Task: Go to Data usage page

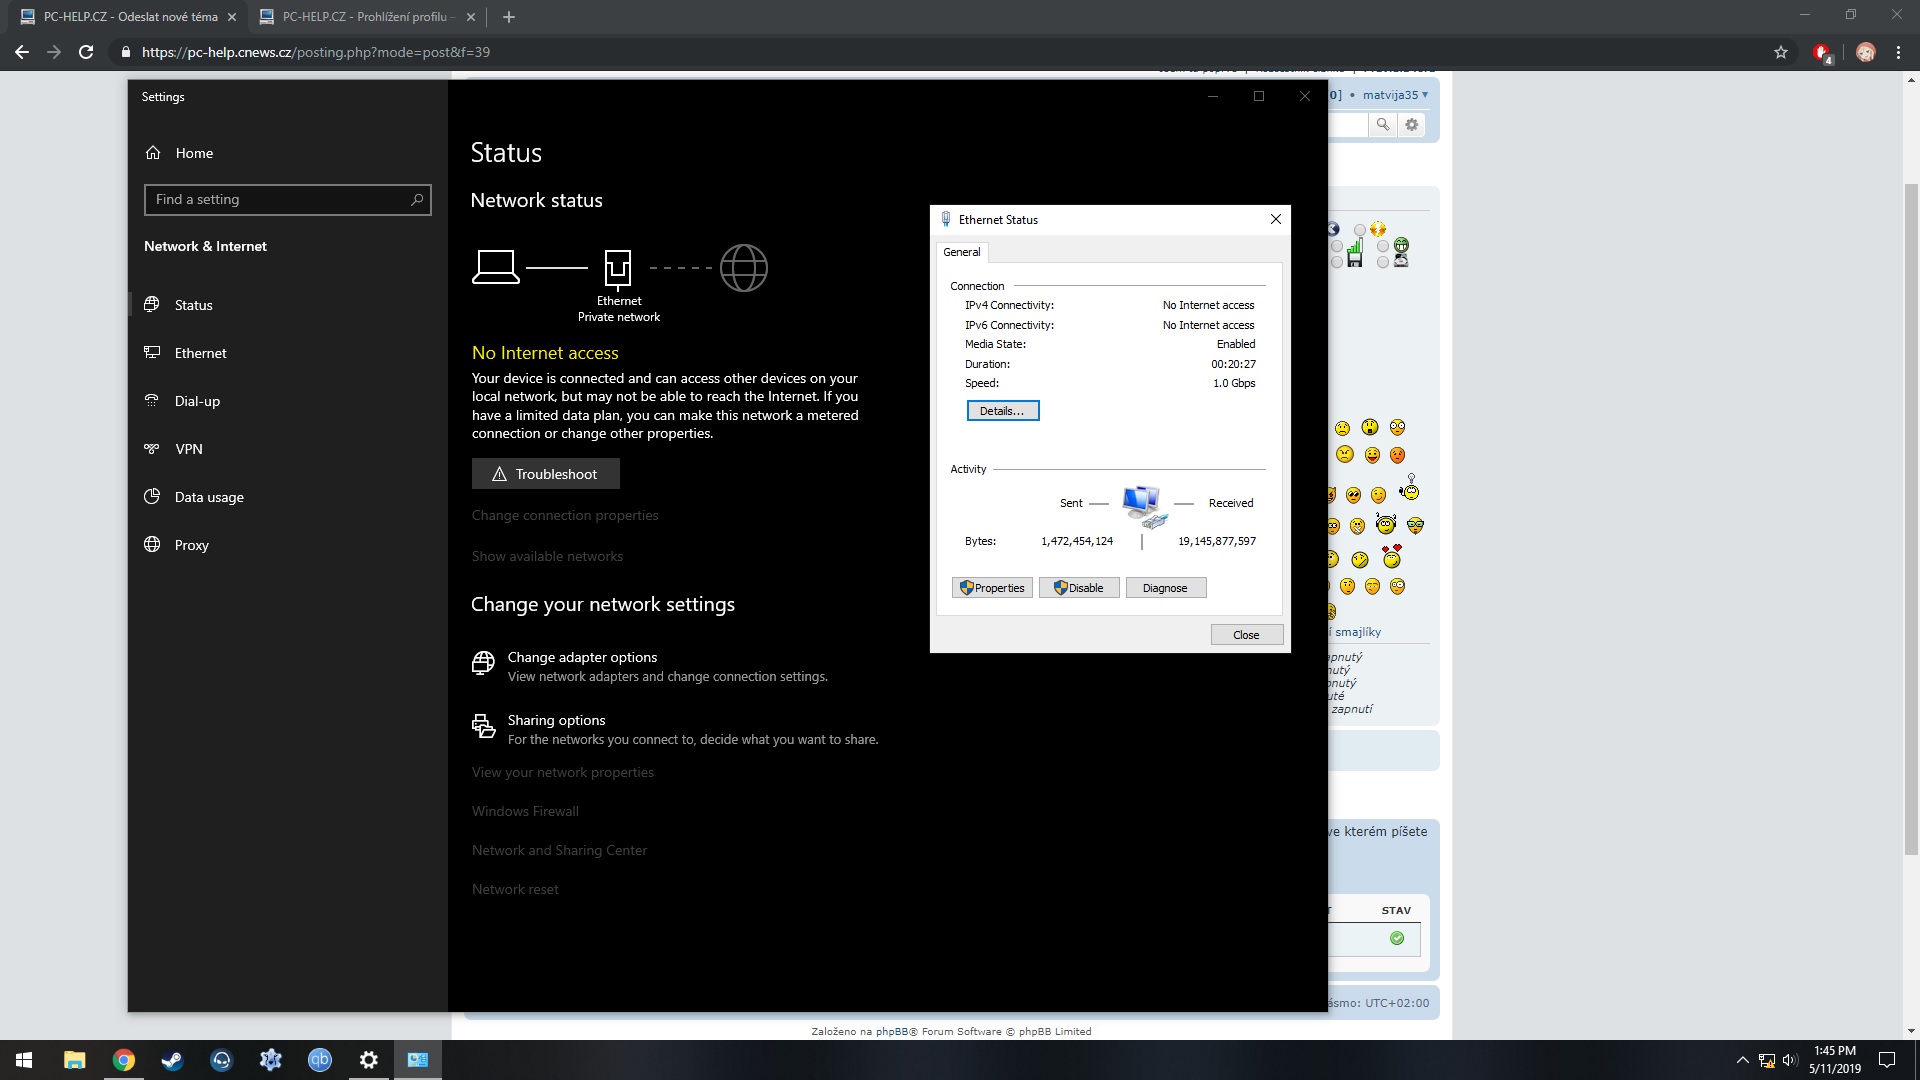Action: [x=208, y=497]
